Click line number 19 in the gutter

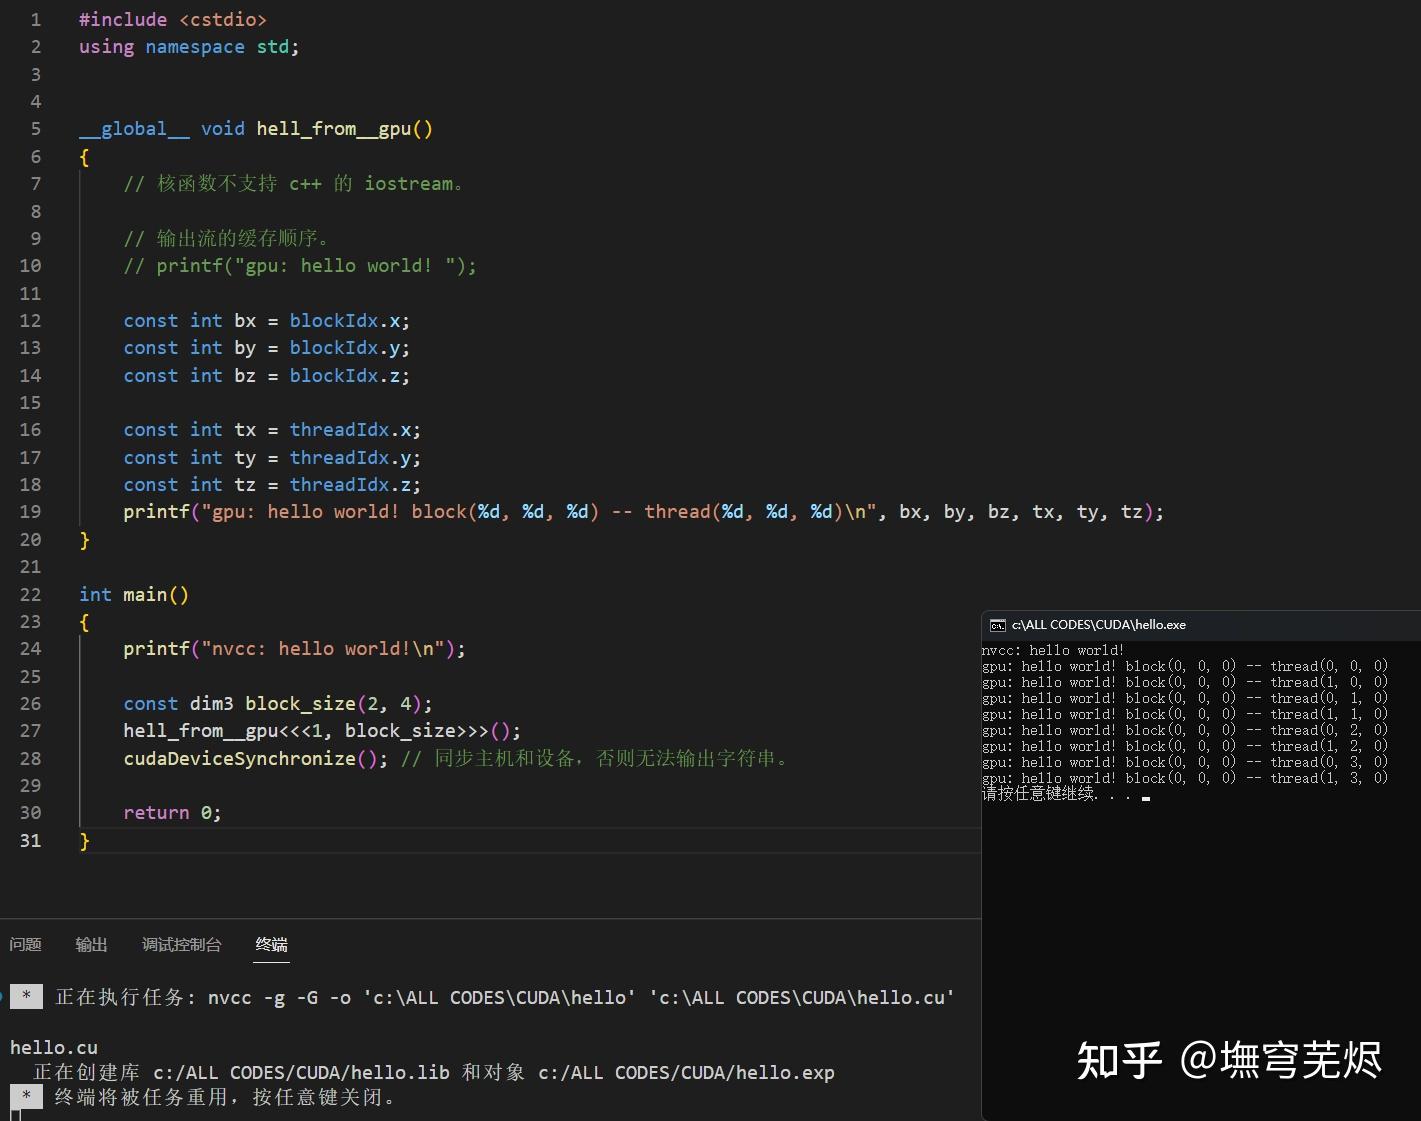click(30, 511)
